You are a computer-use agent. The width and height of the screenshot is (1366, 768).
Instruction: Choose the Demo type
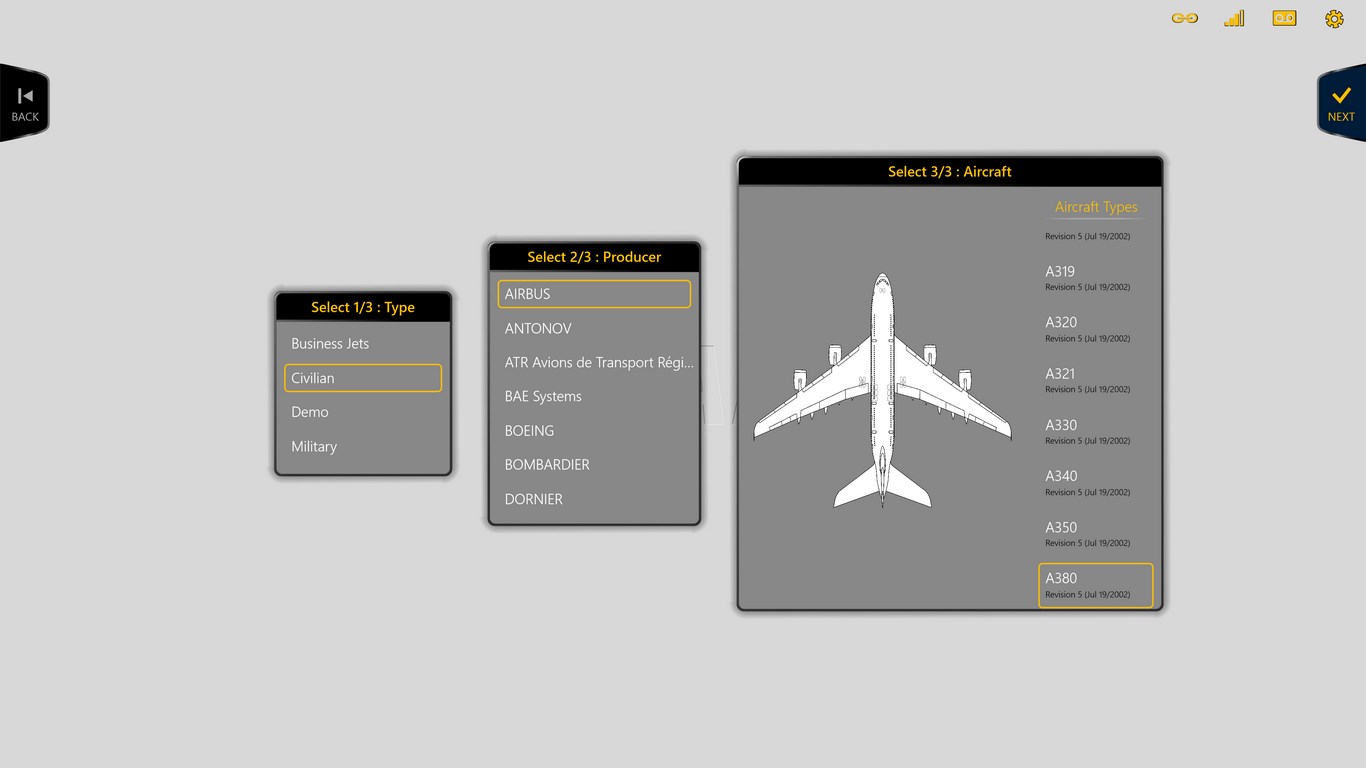click(363, 412)
